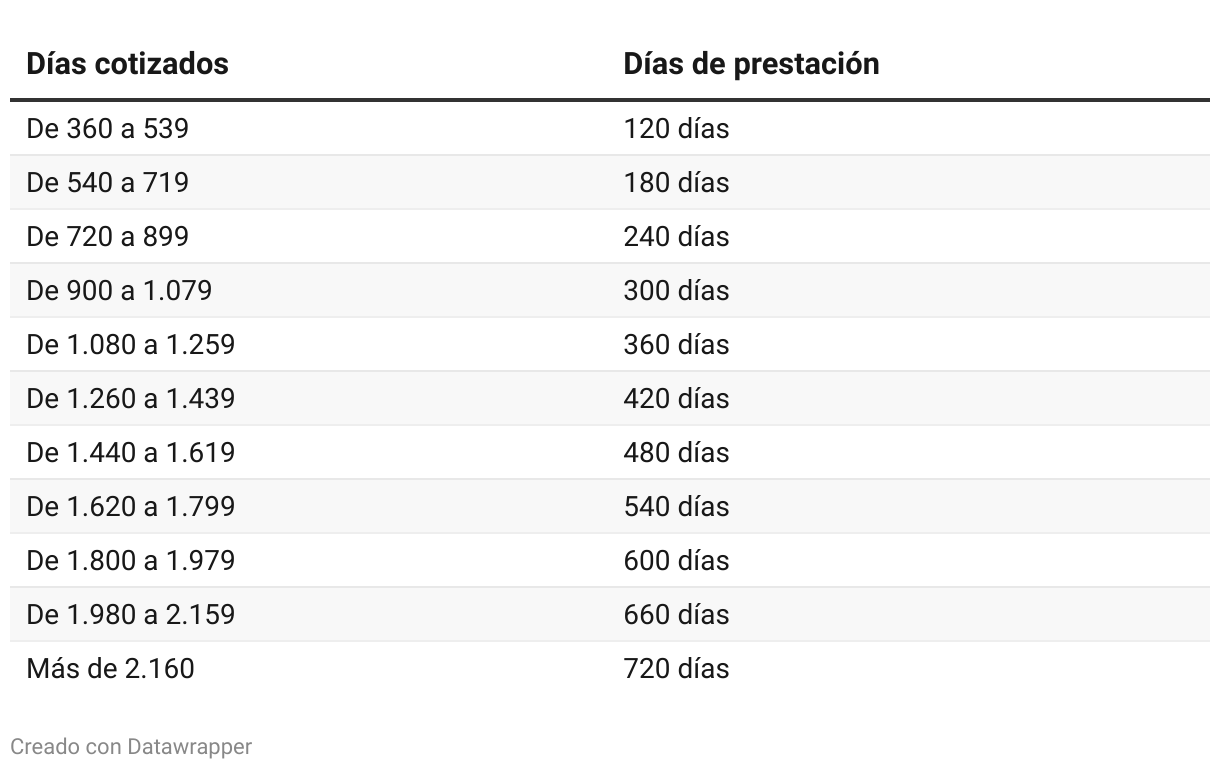Click the '240 días' cell
Viewport: 1220px width, 770px height.
pyautogui.click(x=676, y=237)
